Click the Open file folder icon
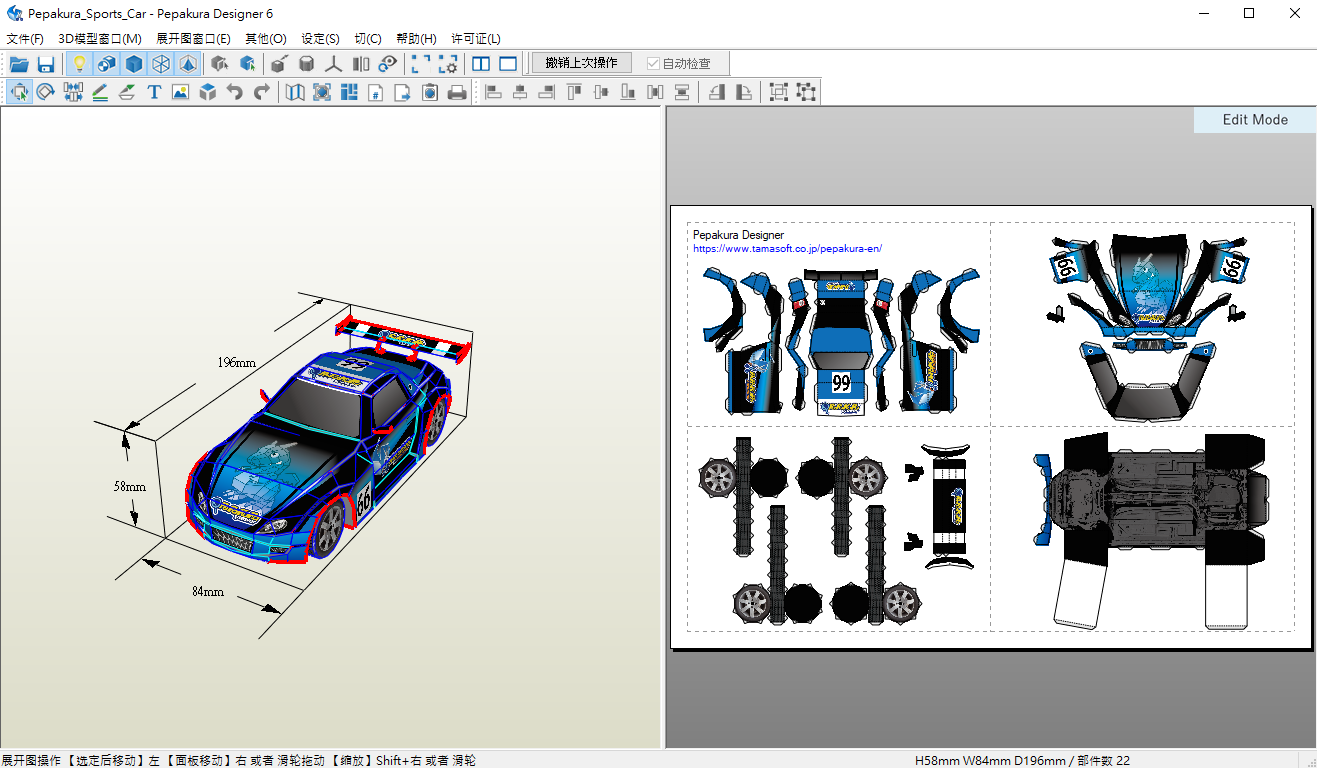Image resolution: width=1317 pixels, height=768 pixels. click(19, 64)
